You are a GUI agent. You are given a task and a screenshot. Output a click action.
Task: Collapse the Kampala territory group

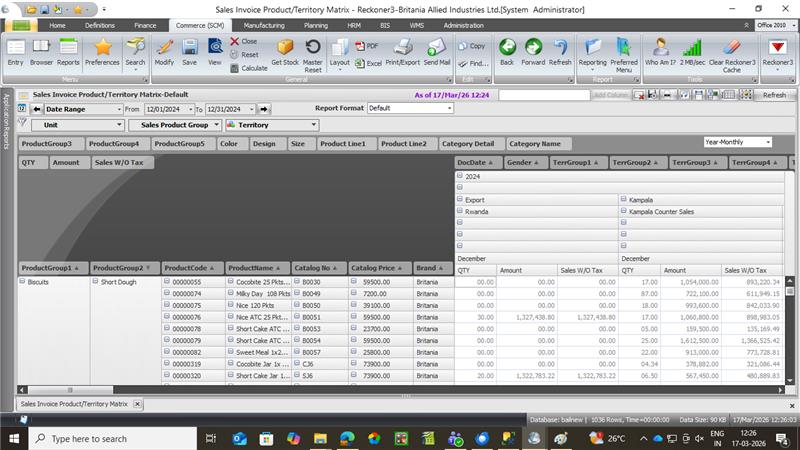(624, 200)
